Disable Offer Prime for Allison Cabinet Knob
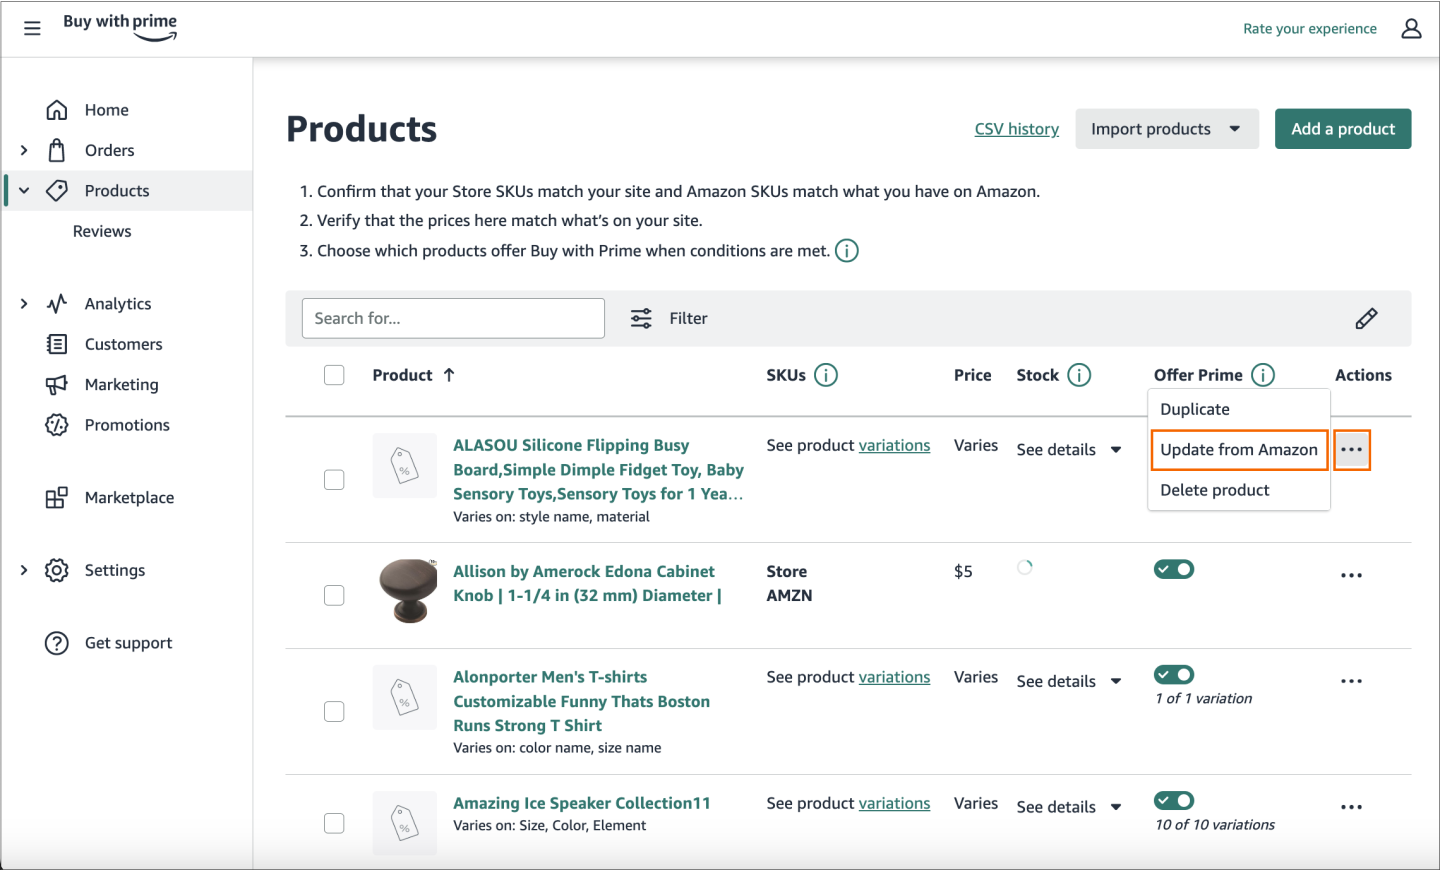Viewport: 1440px width, 870px height. point(1173,568)
